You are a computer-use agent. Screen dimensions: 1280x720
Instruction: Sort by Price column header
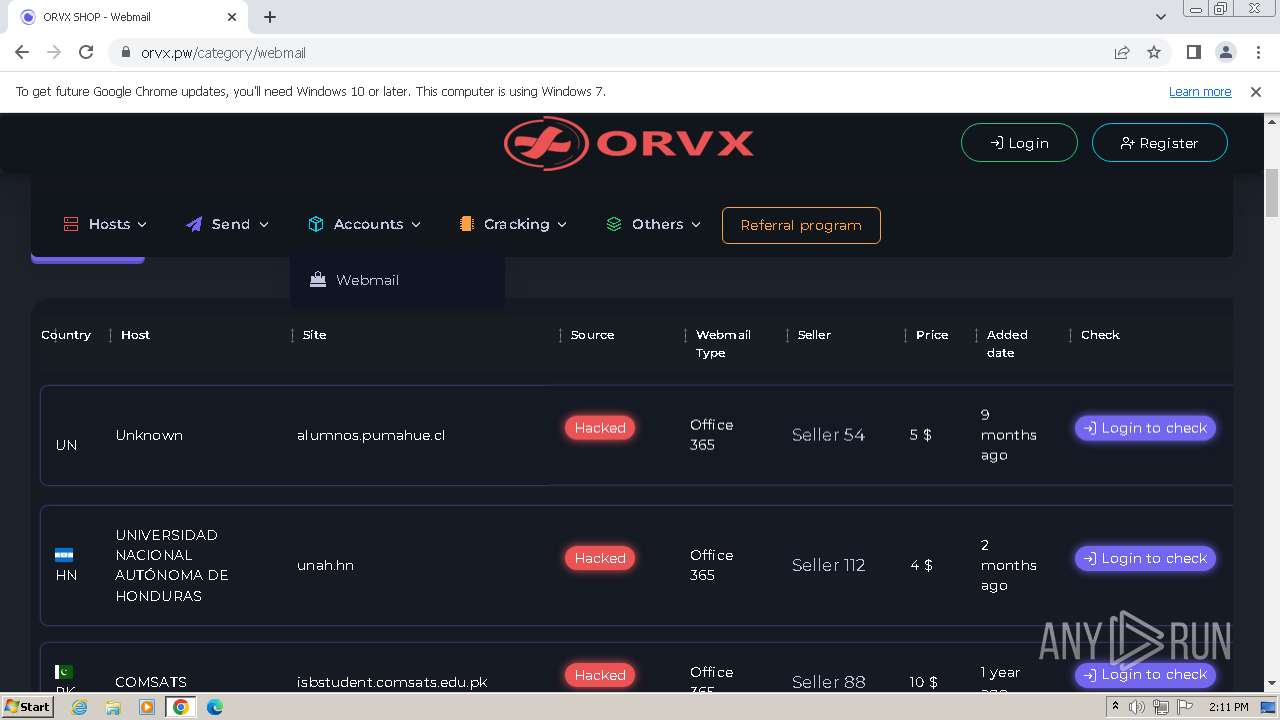932,335
